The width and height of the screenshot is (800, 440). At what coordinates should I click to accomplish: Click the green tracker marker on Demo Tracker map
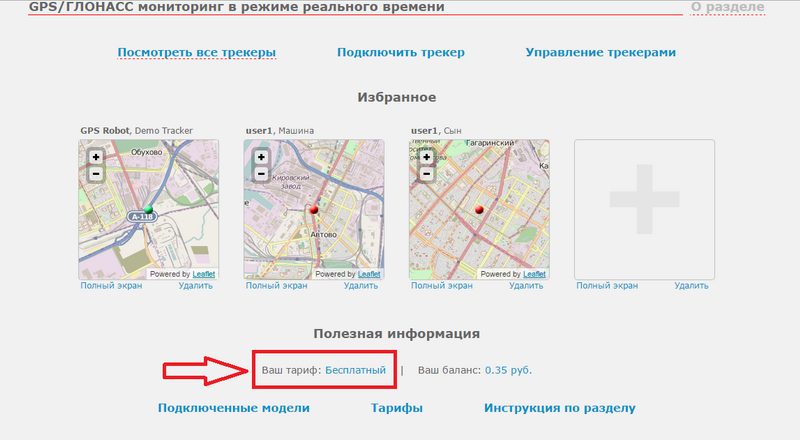pos(148,209)
